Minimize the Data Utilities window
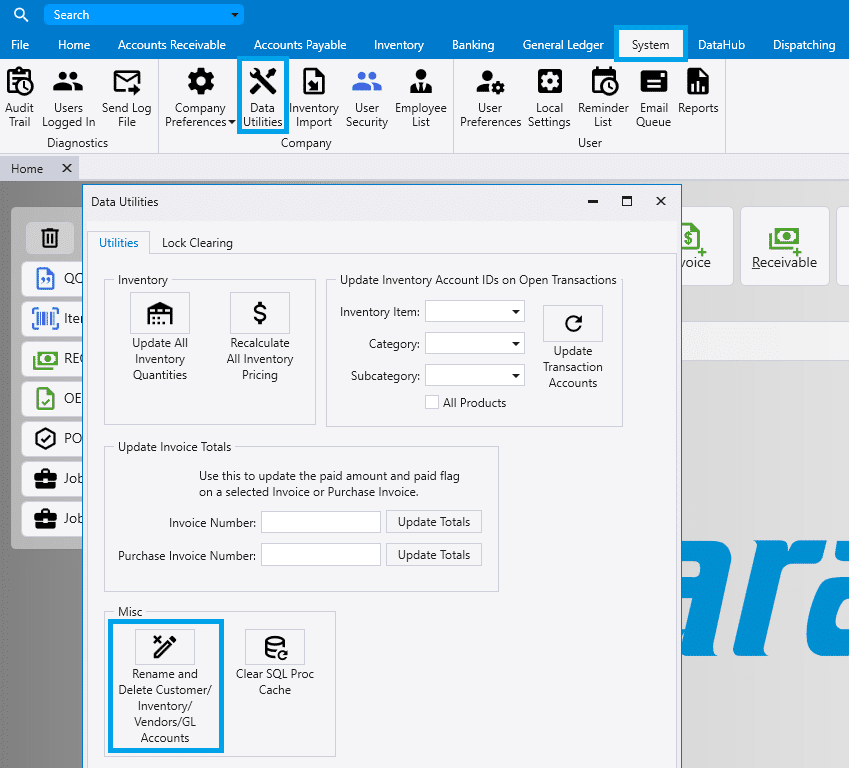849x768 pixels. pos(593,201)
